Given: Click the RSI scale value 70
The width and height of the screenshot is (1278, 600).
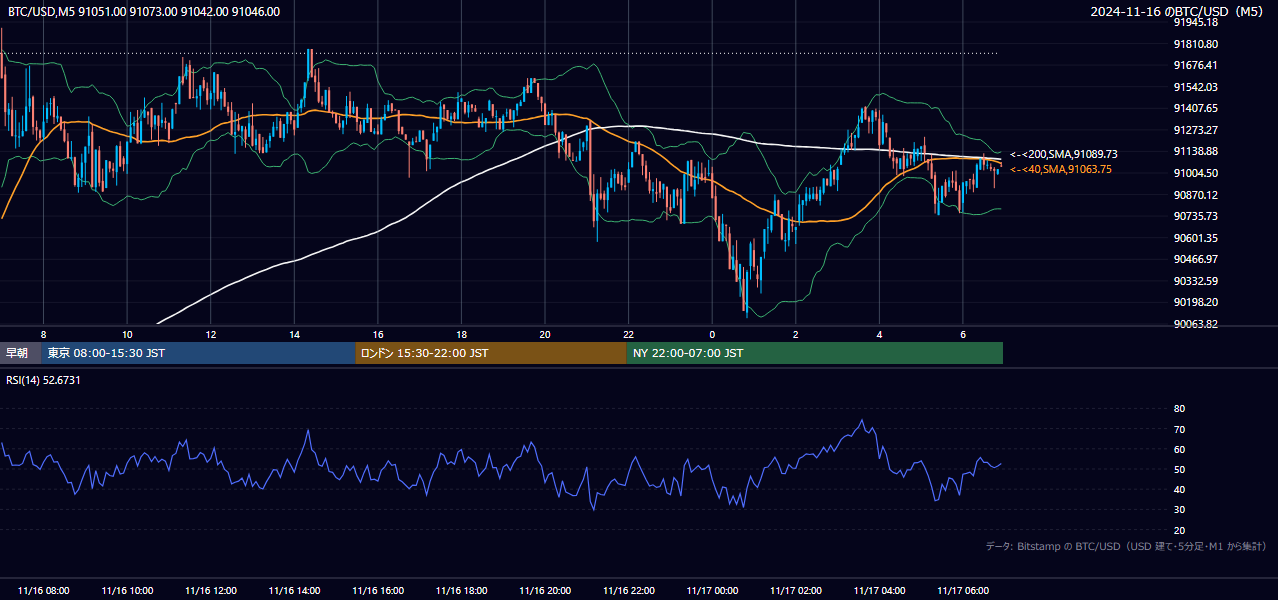Looking at the screenshot, I should point(1179,429).
